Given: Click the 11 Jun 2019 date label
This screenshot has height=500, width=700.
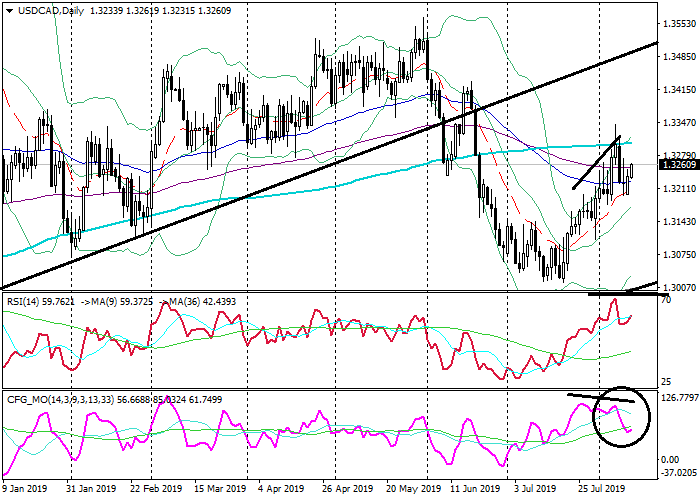Looking at the screenshot, I should point(475,488).
